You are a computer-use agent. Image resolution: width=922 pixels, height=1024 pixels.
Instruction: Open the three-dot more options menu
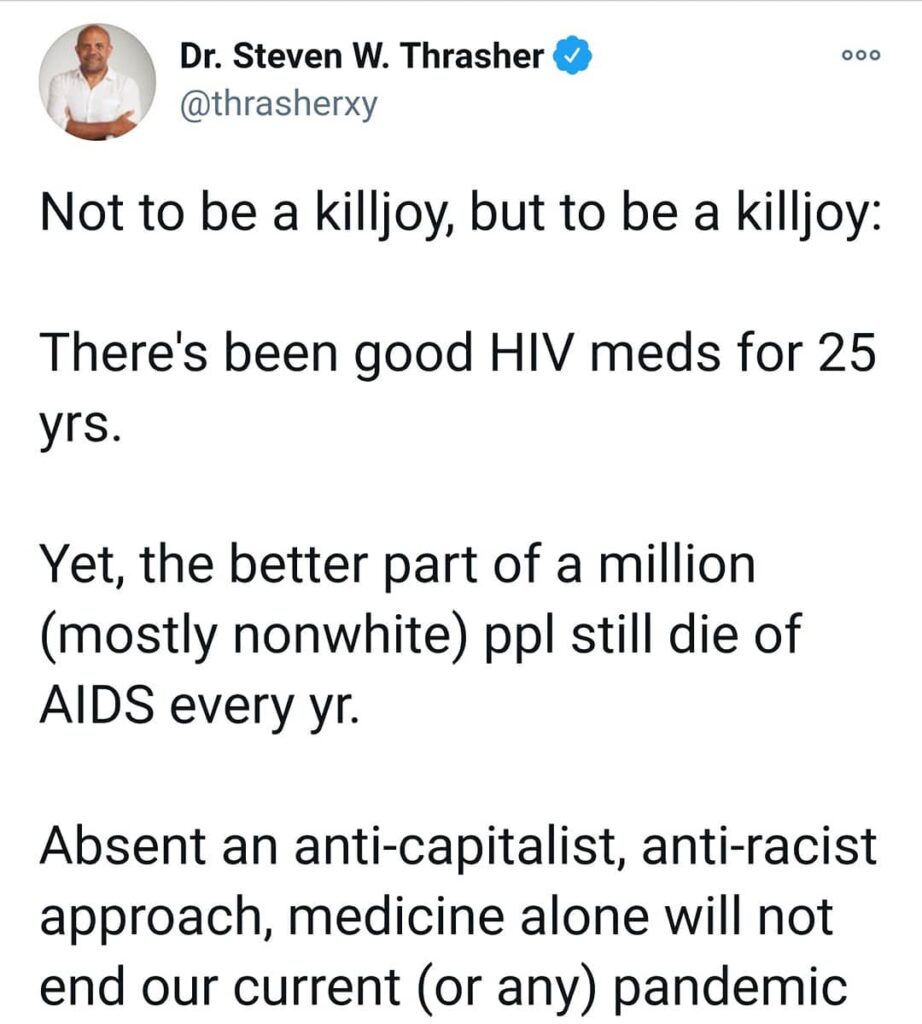(861, 55)
